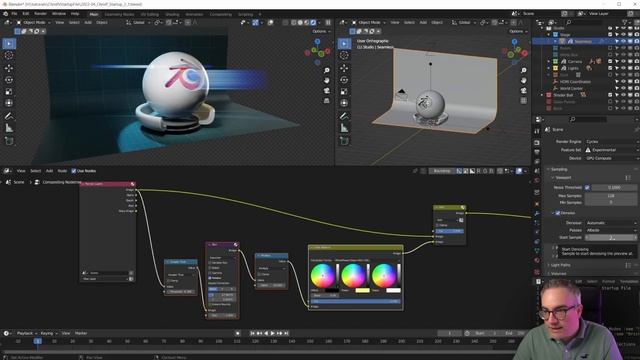Viewport: 640px width, 360px height.
Task: Click the Start Sample value field
Action: pyautogui.click(x=611, y=238)
